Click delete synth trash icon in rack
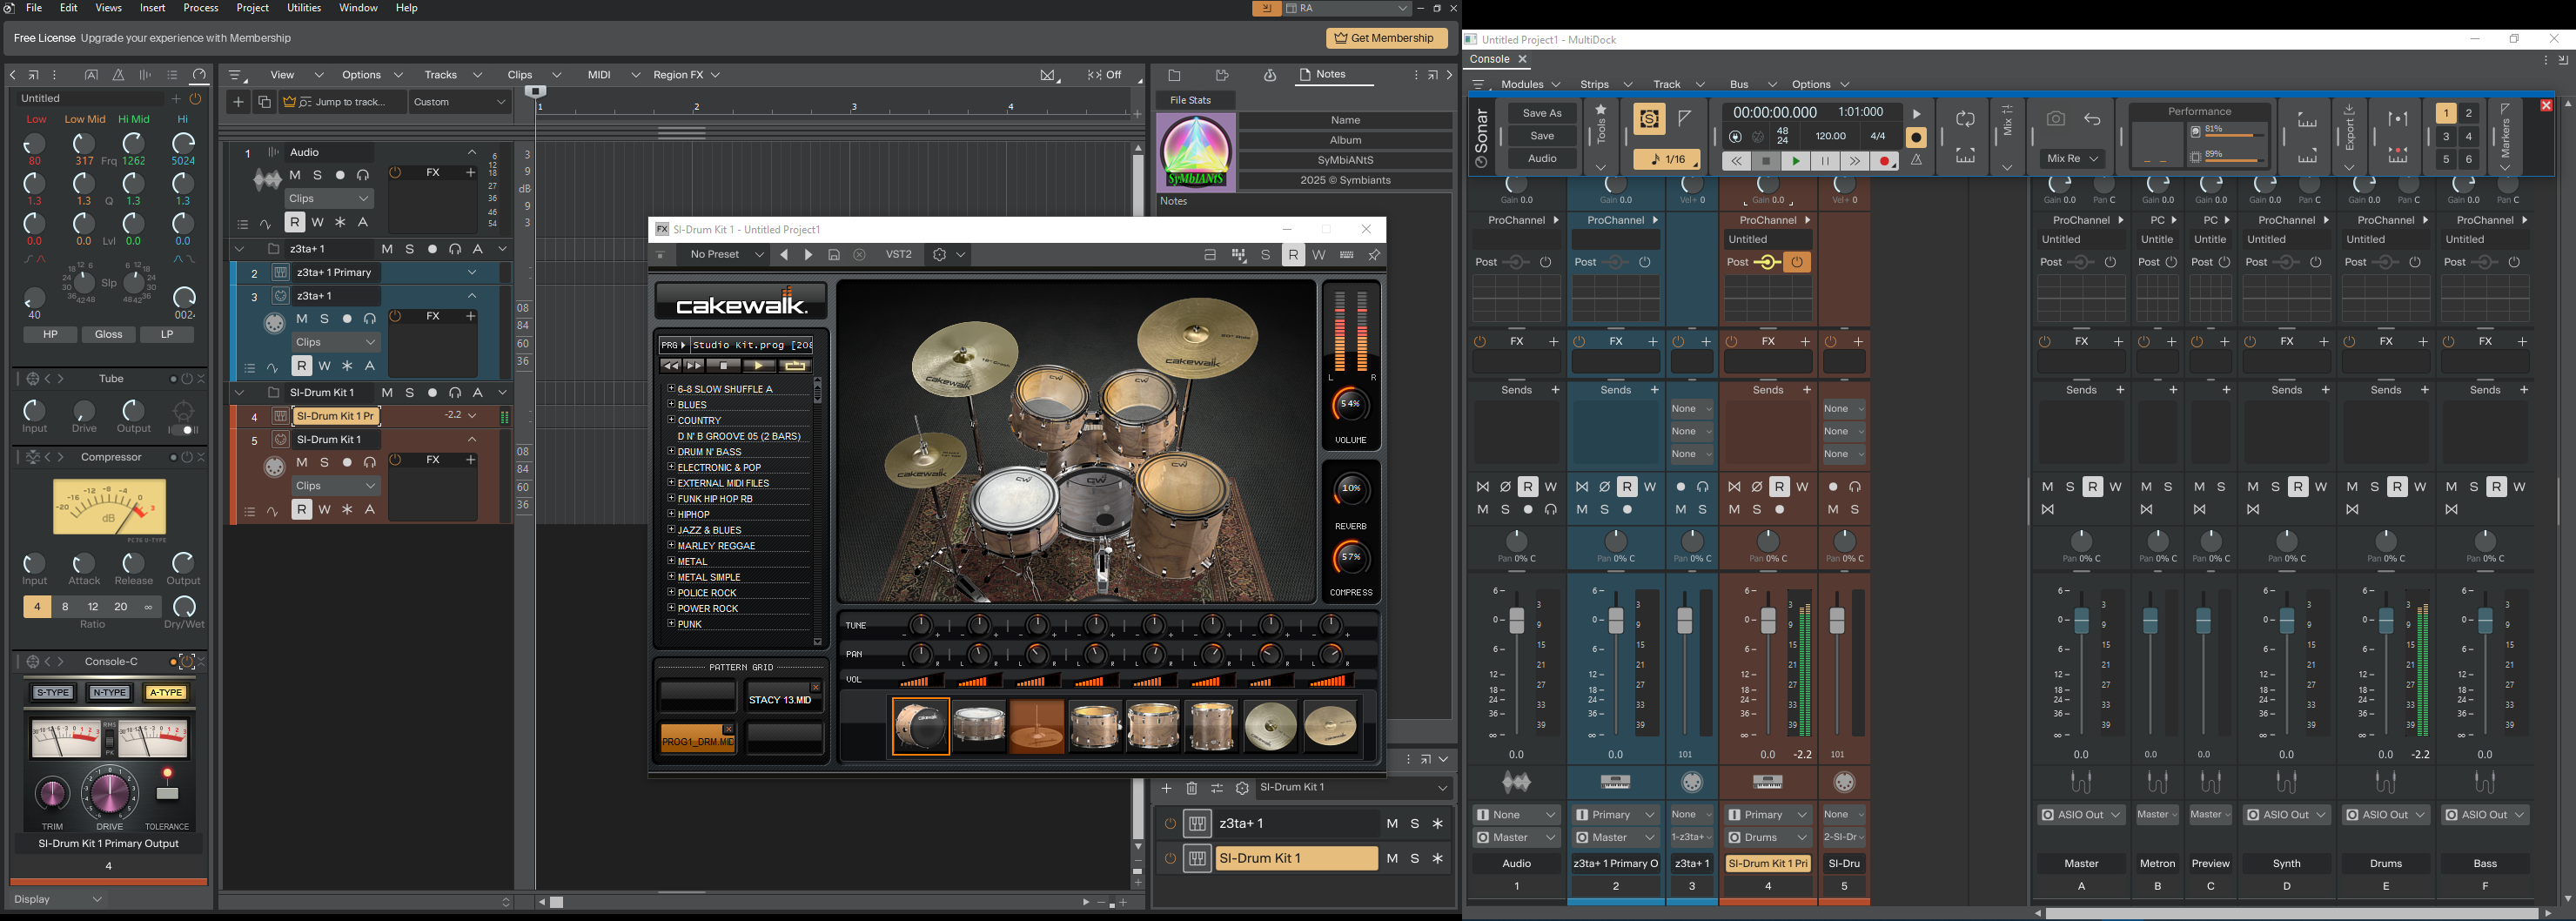Image resolution: width=2576 pixels, height=921 pixels. pyautogui.click(x=1191, y=789)
